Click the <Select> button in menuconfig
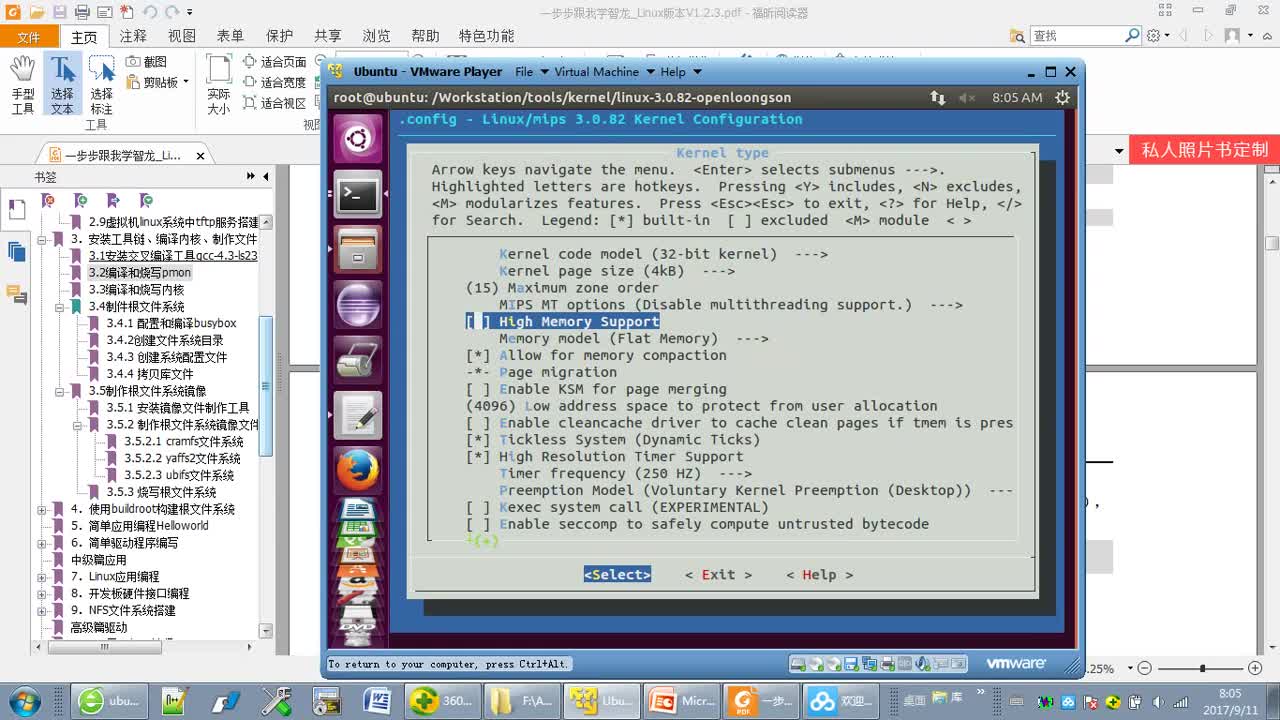This screenshot has width=1280, height=720. 617,575
